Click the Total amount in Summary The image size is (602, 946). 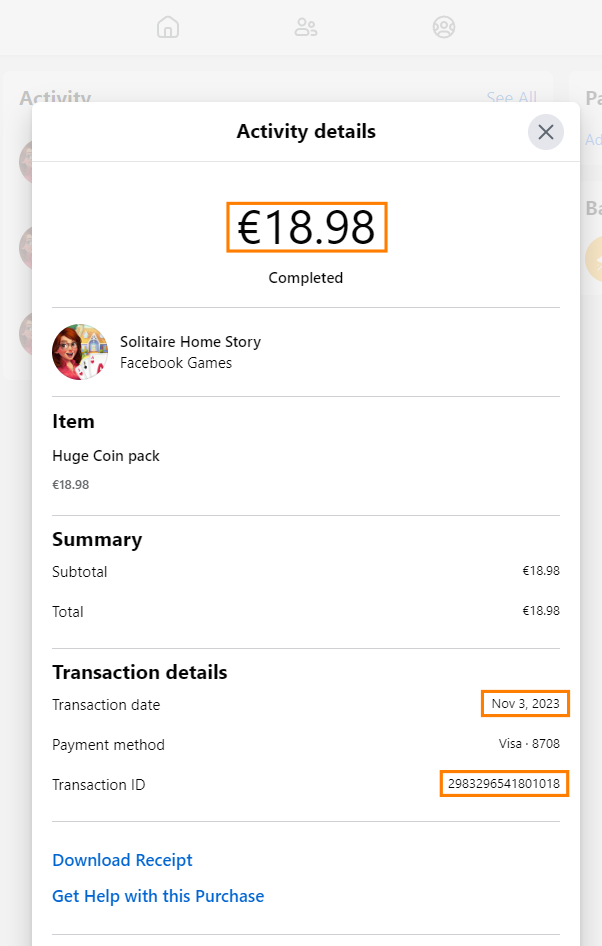540,611
